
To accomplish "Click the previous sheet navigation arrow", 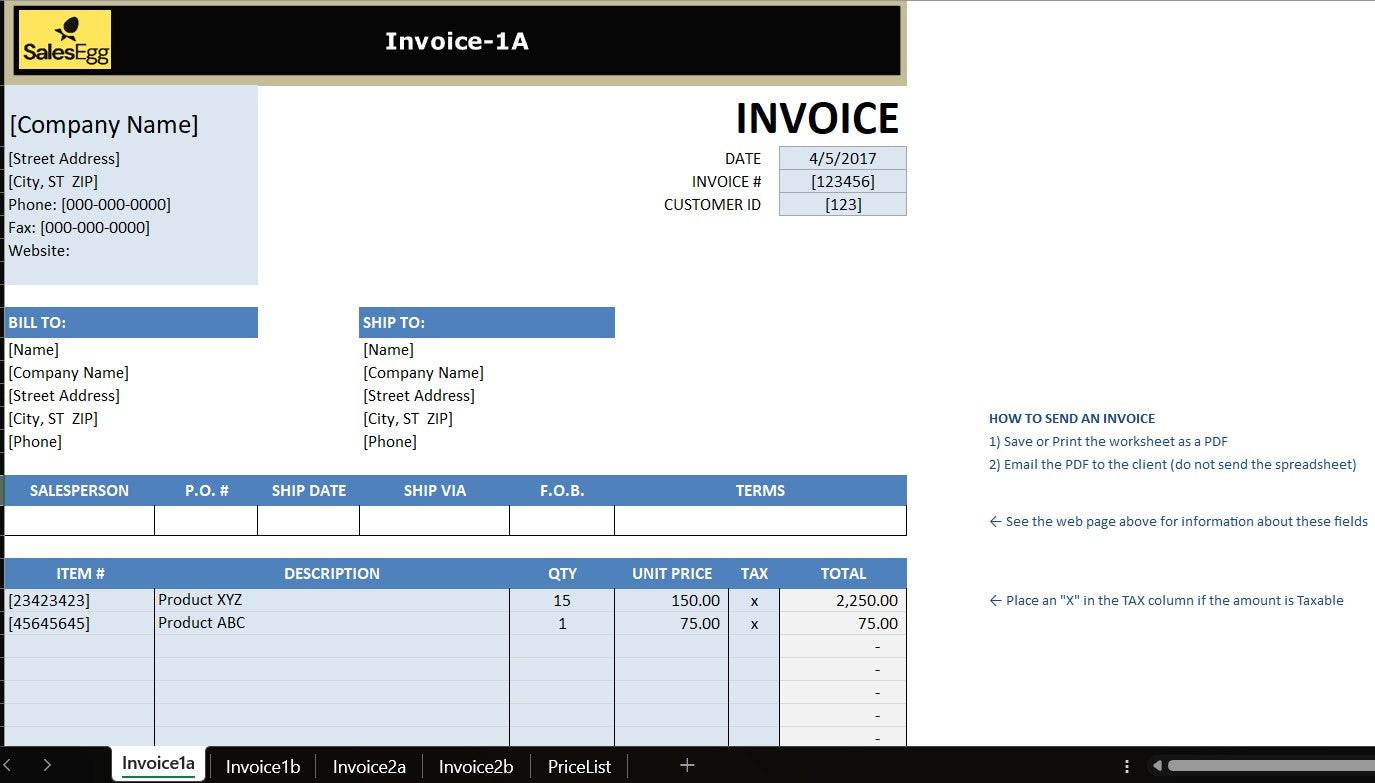I will click(x=9, y=765).
